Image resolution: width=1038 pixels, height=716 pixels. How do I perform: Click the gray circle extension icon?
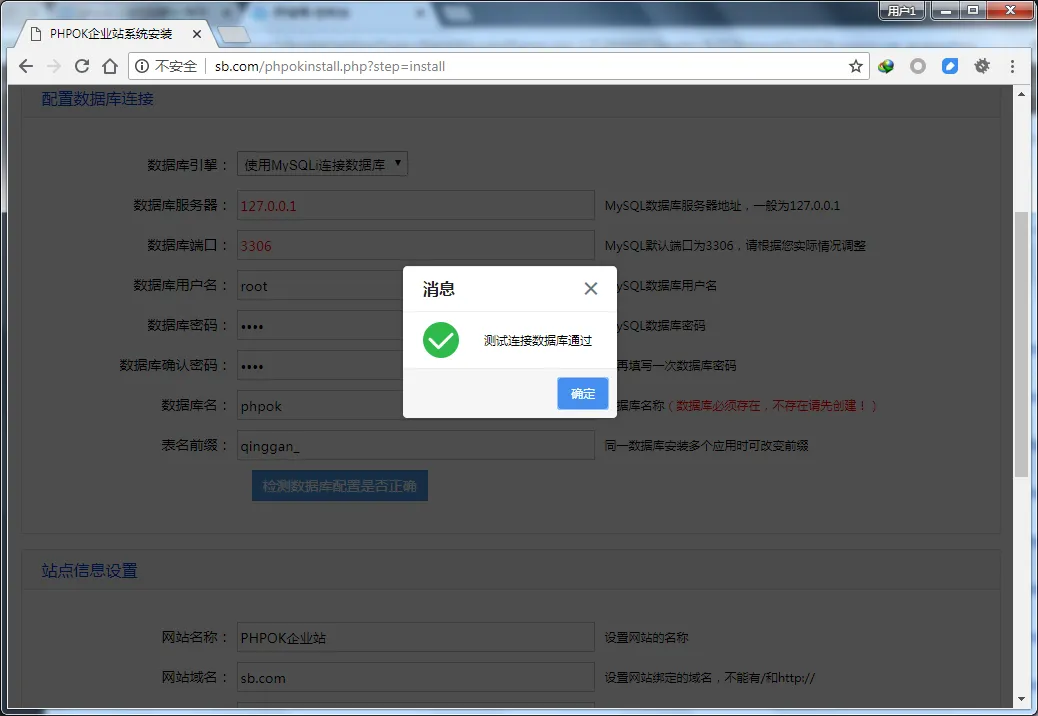tap(917, 66)
